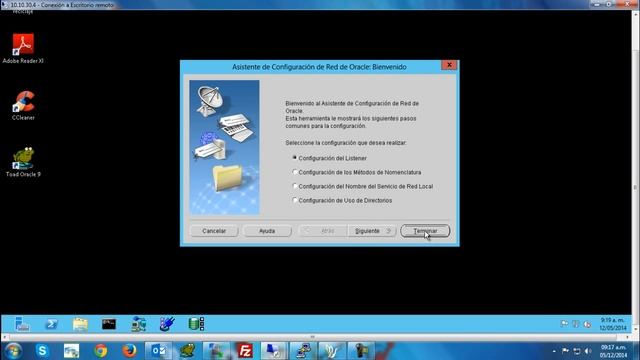This screenshot has height=360, width=640.
Task: Open Server Manager in remote taskbar
Action: 22,324
